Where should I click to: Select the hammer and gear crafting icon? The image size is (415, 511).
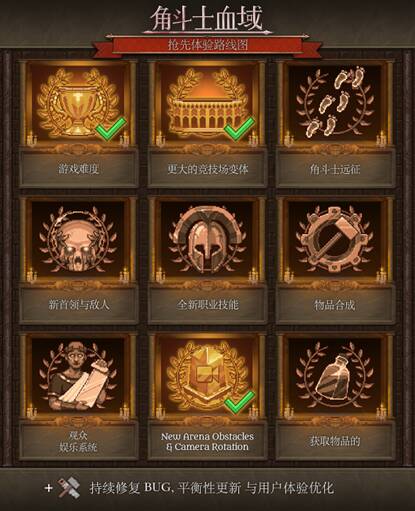335,239
